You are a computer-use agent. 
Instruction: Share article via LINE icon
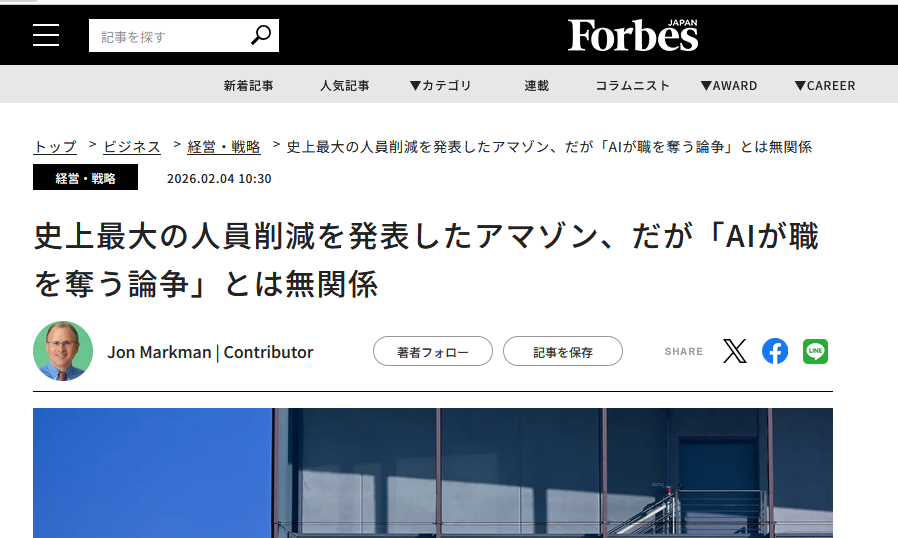(x=815, y=351)
